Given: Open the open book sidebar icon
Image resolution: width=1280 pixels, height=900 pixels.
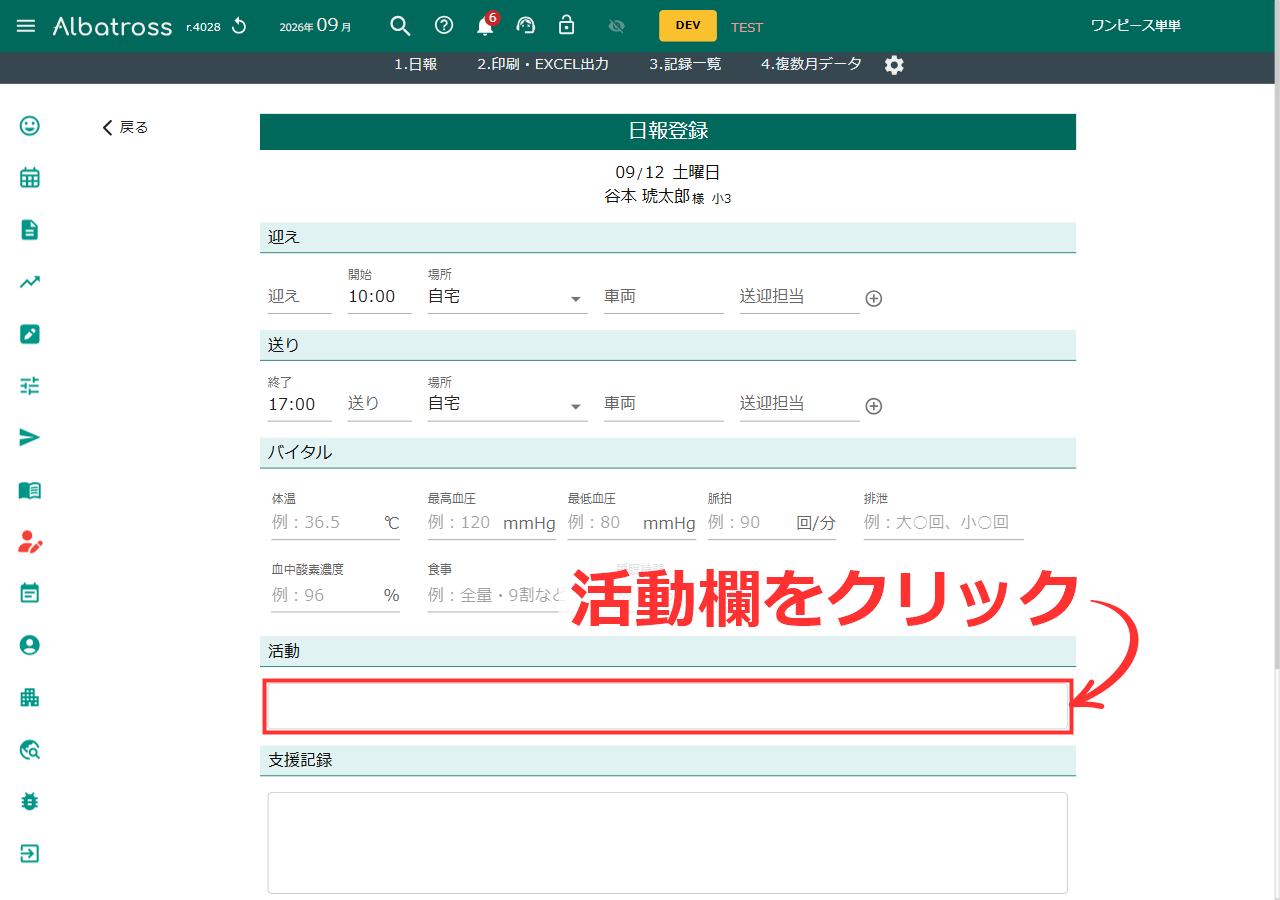Looking at the screenshot, I should coord(30,490).
